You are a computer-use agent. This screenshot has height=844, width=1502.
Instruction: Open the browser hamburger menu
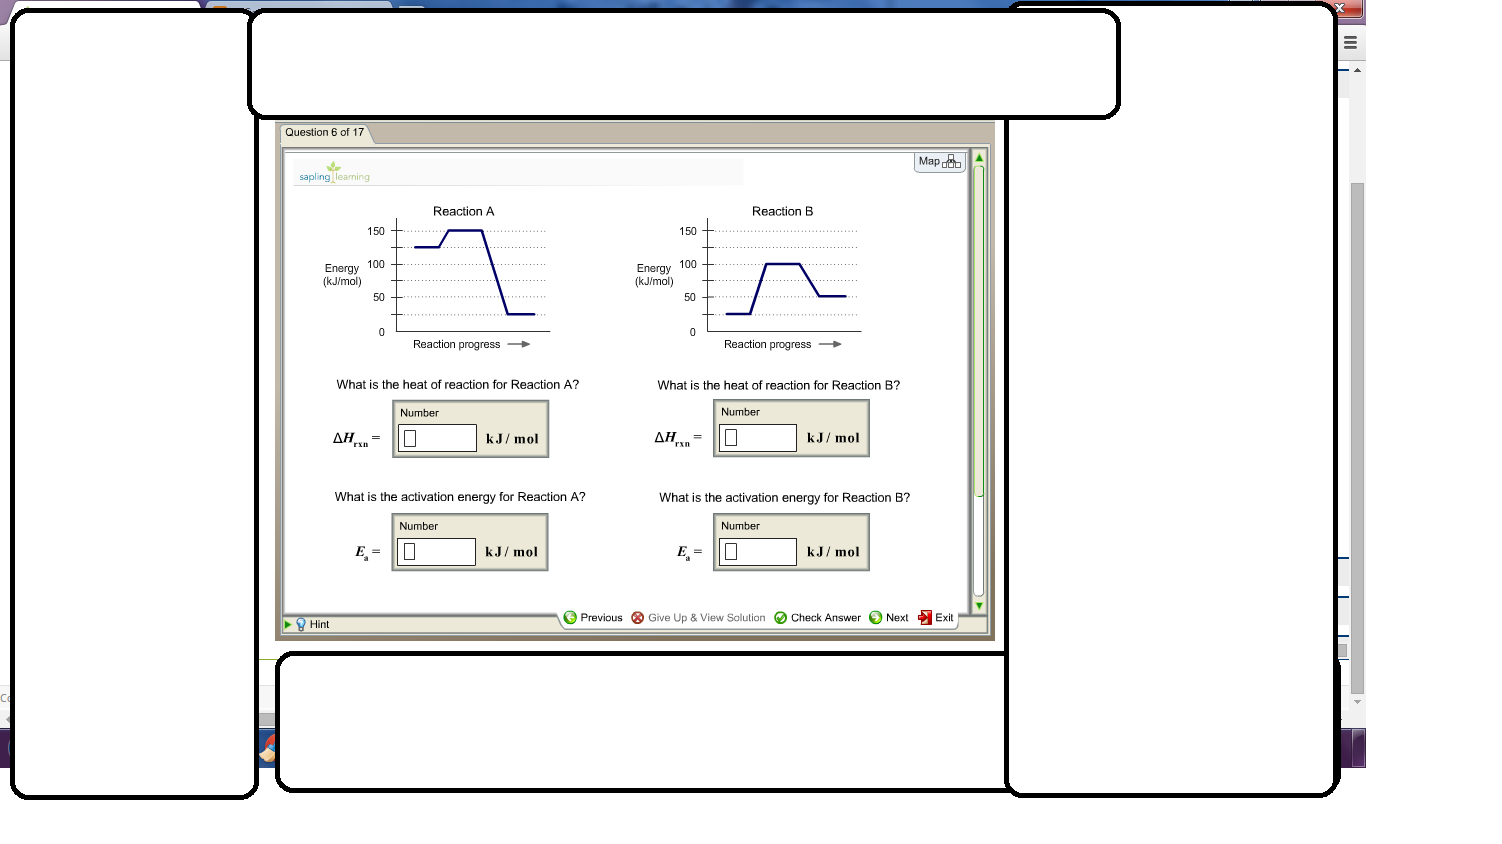click(1350, 43)
